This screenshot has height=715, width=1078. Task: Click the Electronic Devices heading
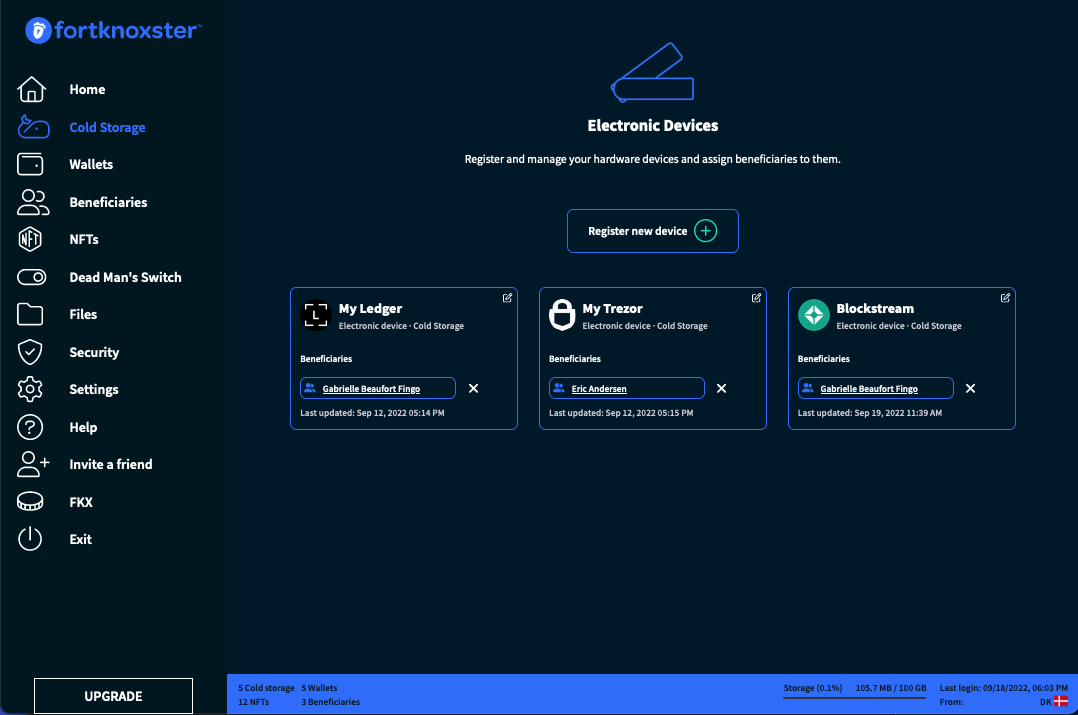pyautogui.click(x=652, y=126)
